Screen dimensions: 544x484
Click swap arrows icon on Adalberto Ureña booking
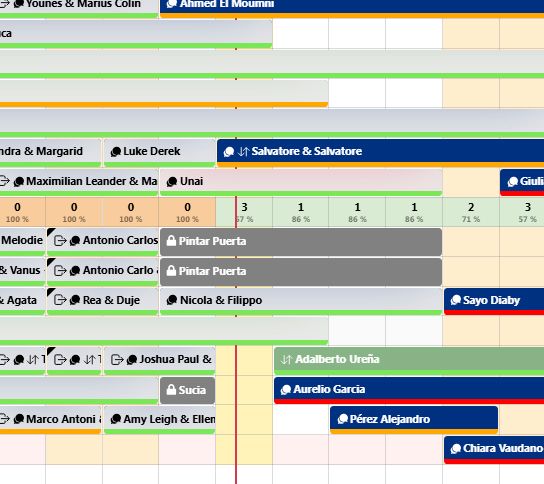point(286,359)
